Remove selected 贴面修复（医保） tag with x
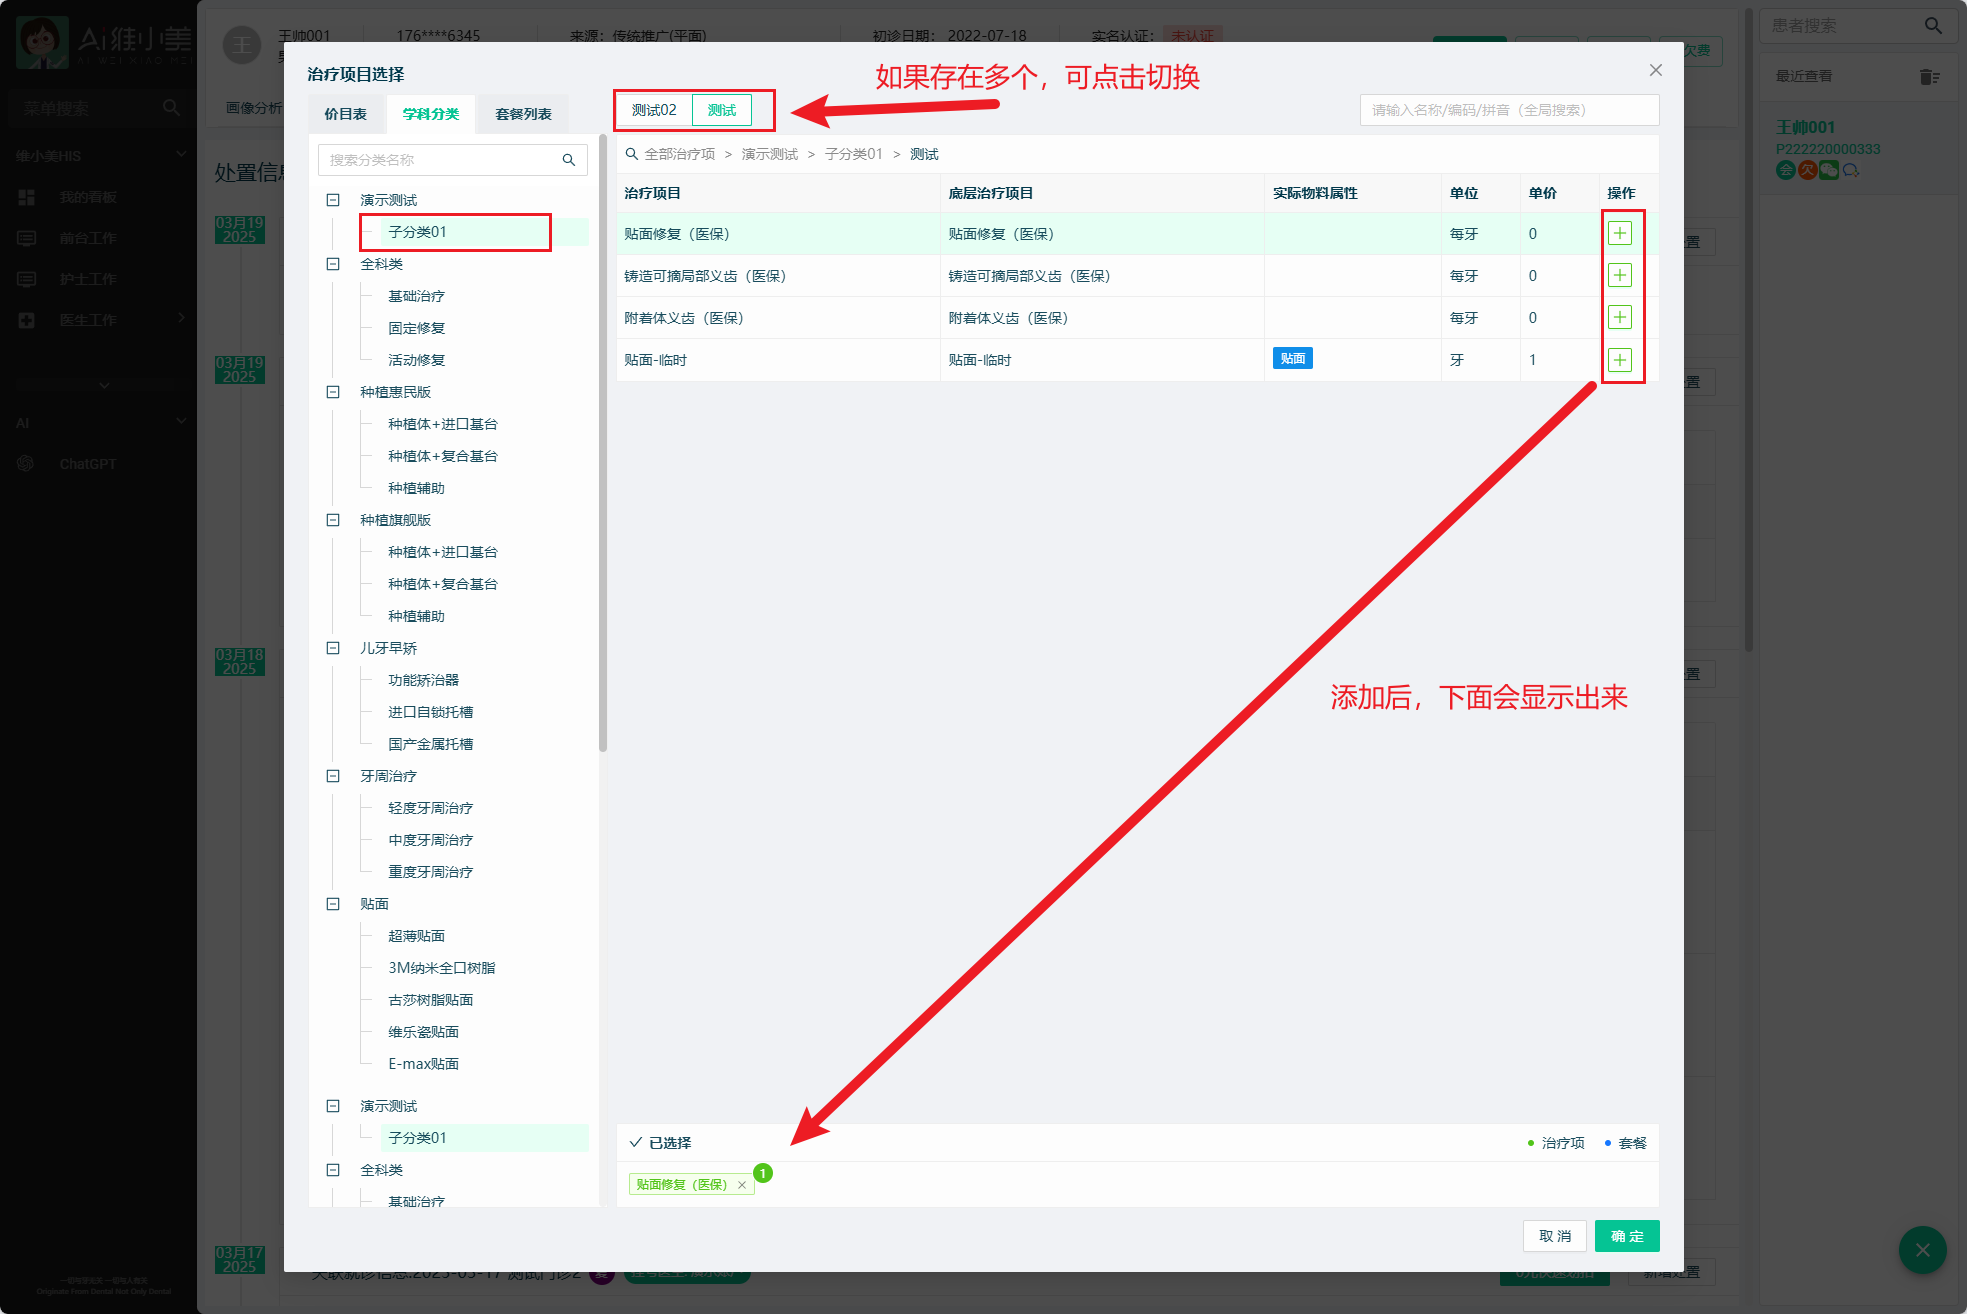This screenshot has width=1967, height=1314. (742, 1185)
